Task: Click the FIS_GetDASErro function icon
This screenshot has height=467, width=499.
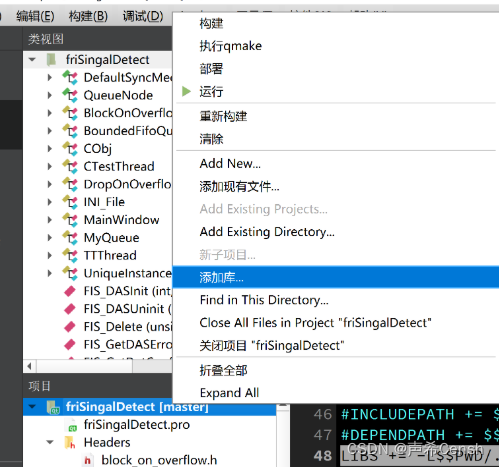Action: (70, 344)
